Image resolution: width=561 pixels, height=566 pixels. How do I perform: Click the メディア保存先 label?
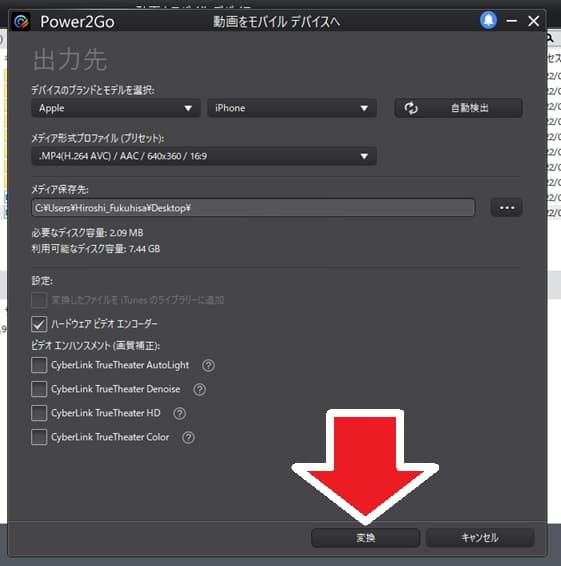(x=60, y=190)
